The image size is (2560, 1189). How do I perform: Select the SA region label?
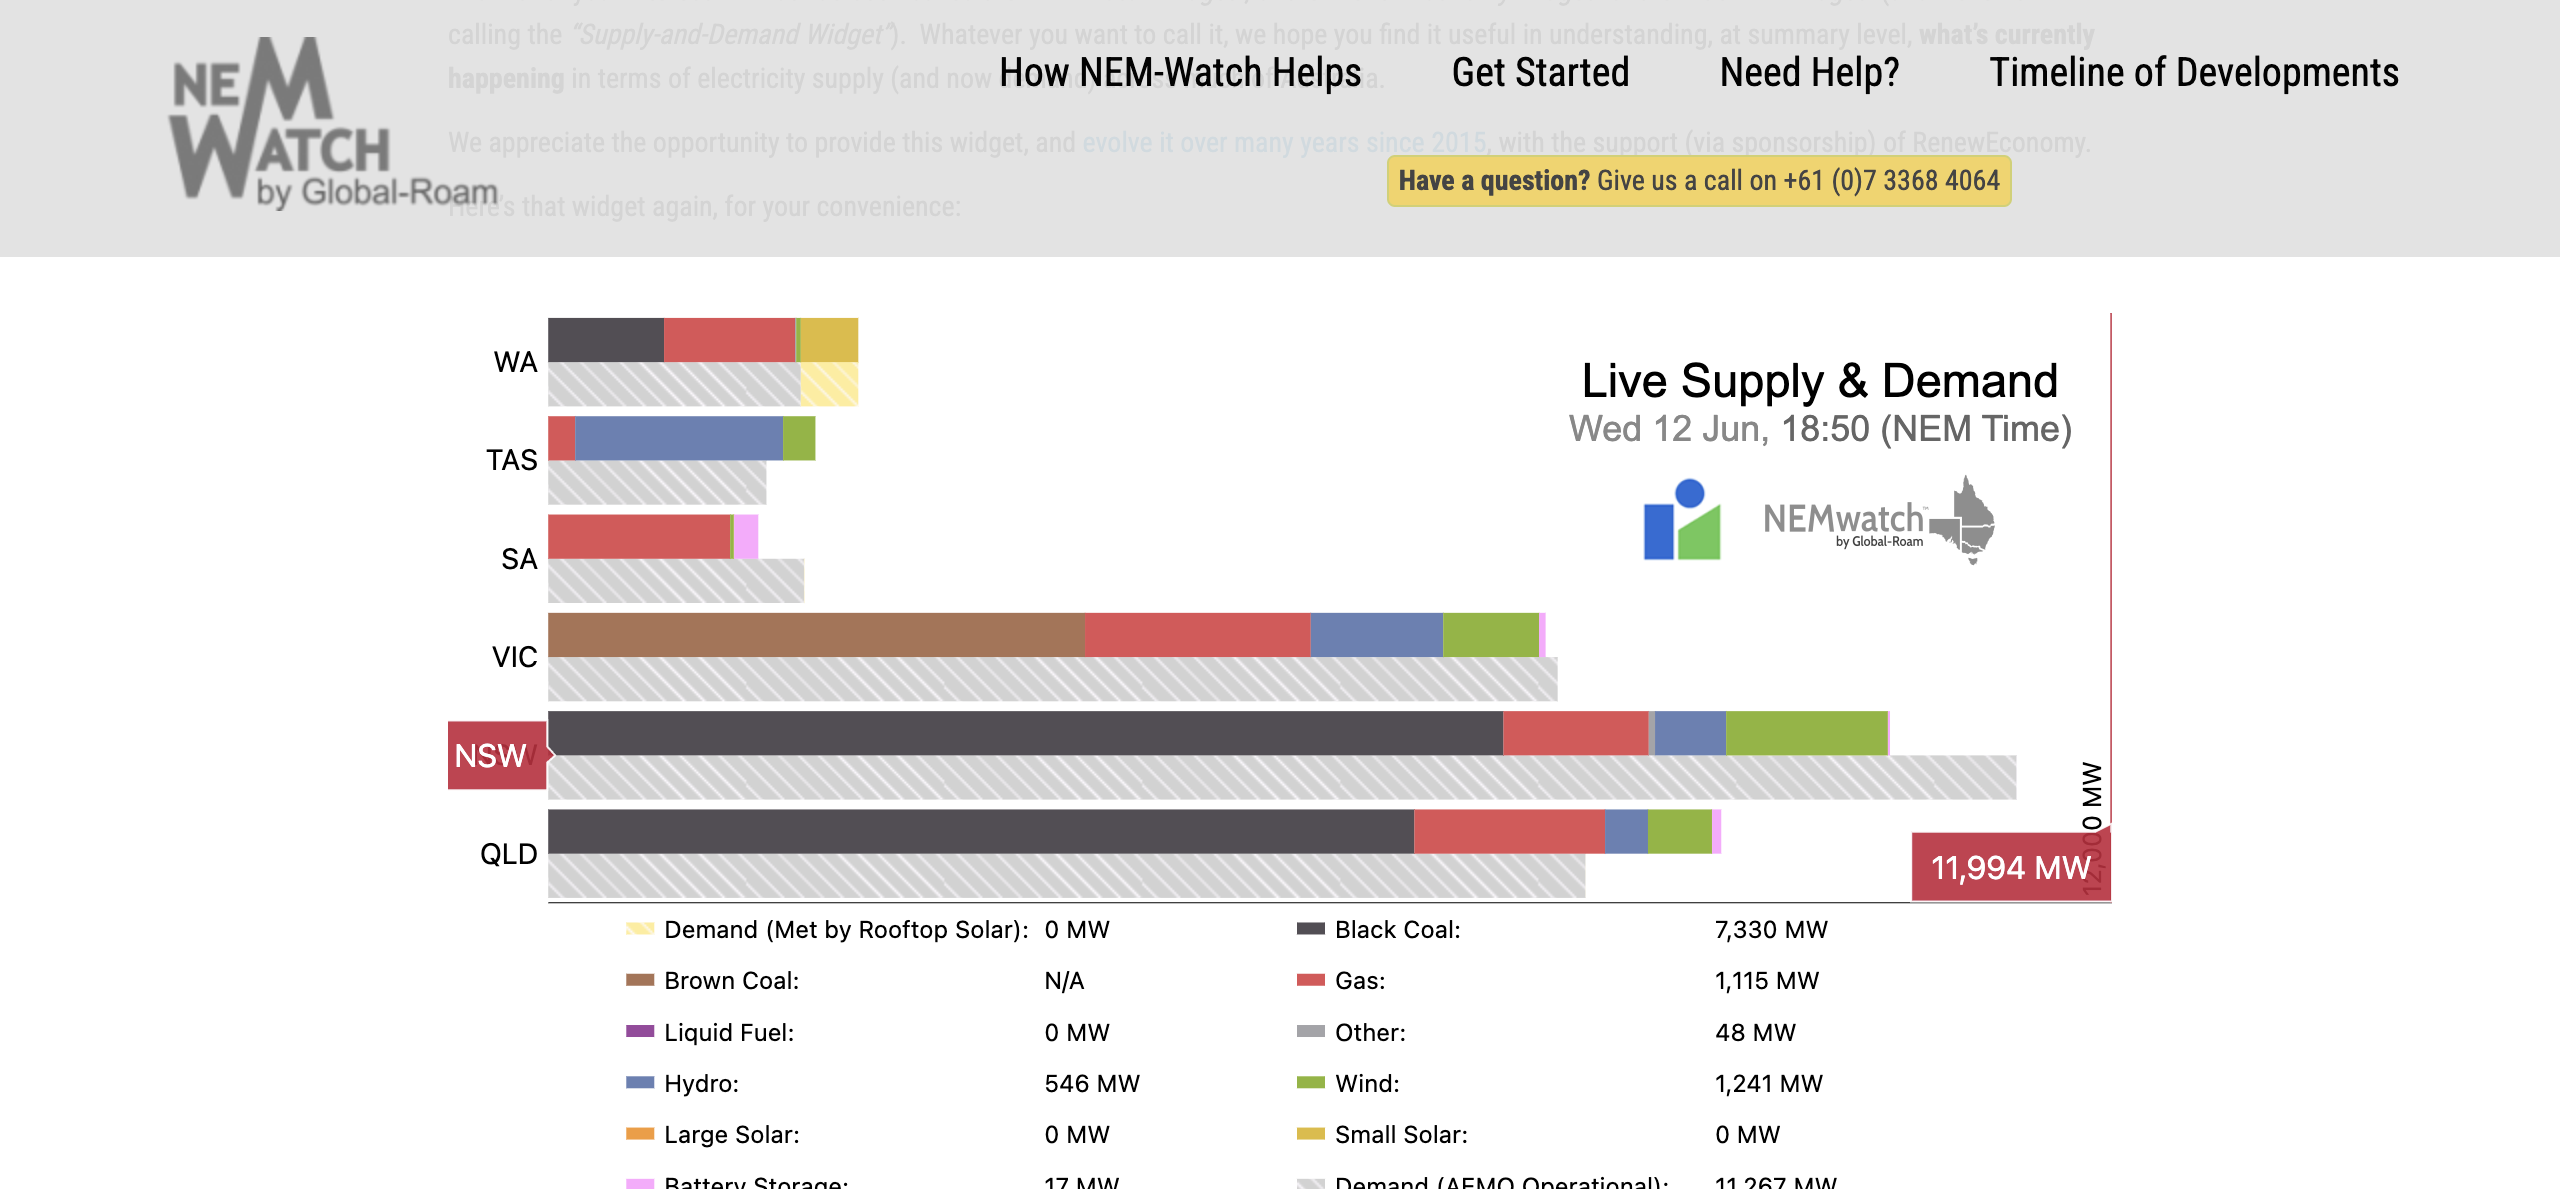coord(519,559)
